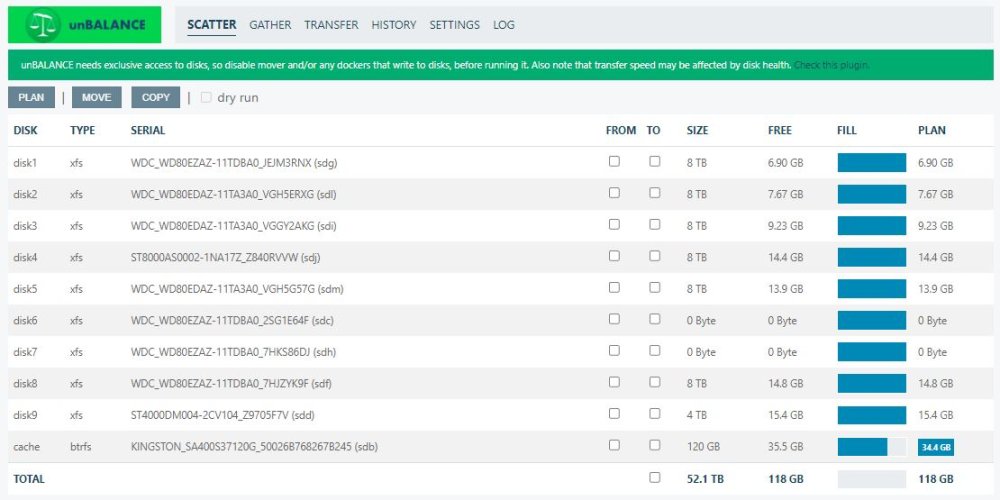
Task: Select serial ST8000AS0002-1NA17Z_Z840RVVW (sdj)
Action: [225, 258]
